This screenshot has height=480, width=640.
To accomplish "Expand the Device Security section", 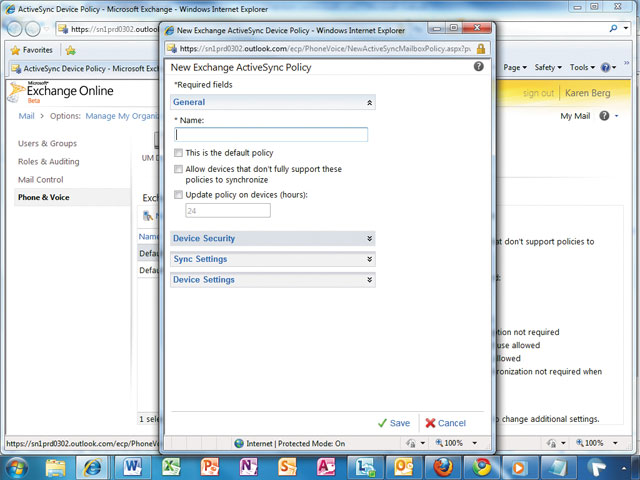I will 272,239.
